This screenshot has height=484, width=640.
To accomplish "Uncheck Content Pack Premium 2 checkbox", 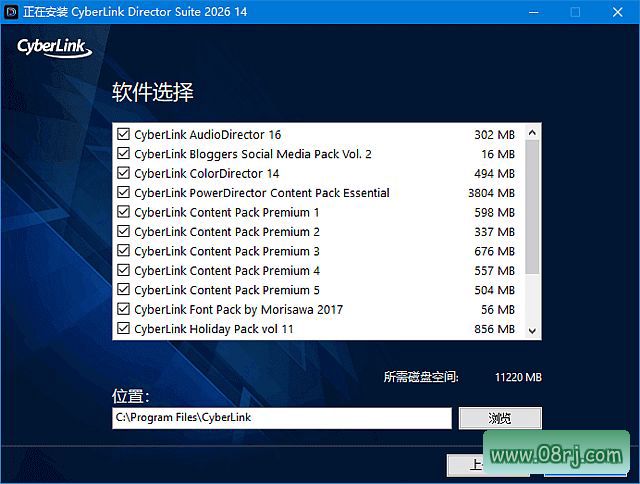I will click(x=123, y=231).
